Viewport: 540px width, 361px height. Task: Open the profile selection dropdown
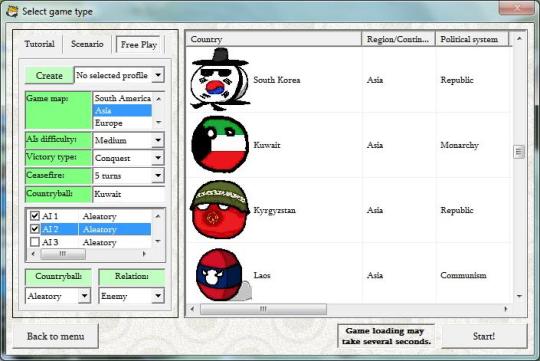coord(158,75)
